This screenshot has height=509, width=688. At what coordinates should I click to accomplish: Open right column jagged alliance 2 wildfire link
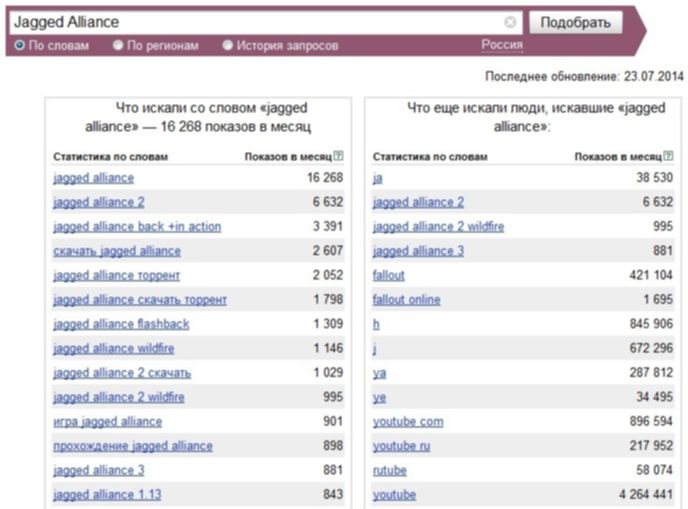[438, 227]
